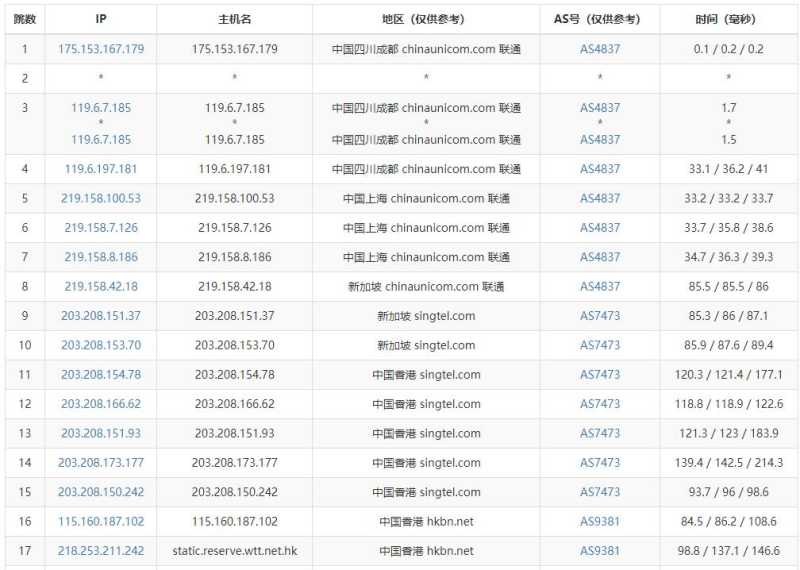Open AS7473 link in hop 13 row
Image resolution: width=800 pixels, height=570 pixels.
pos(600,433)
